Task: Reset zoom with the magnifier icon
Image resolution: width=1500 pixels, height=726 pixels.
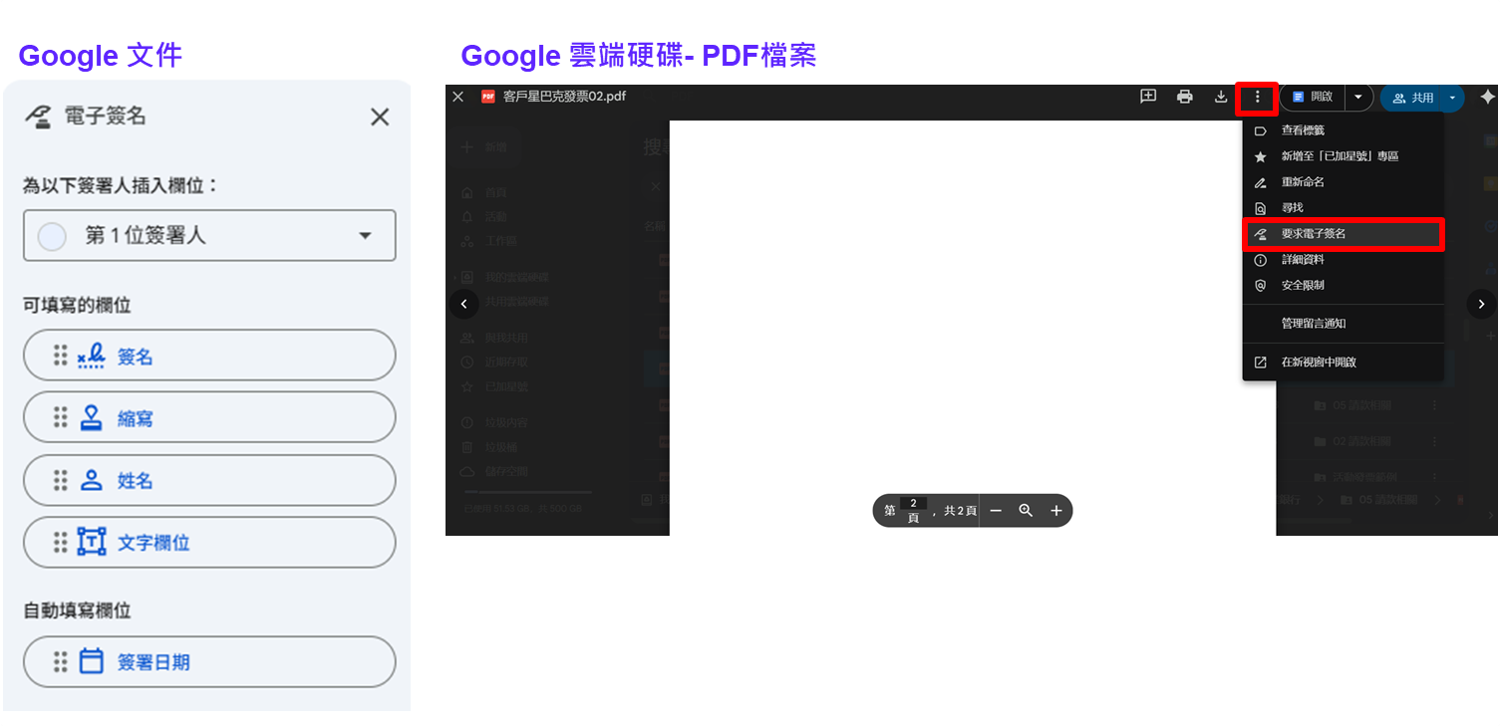Action: pos(1025,511)
